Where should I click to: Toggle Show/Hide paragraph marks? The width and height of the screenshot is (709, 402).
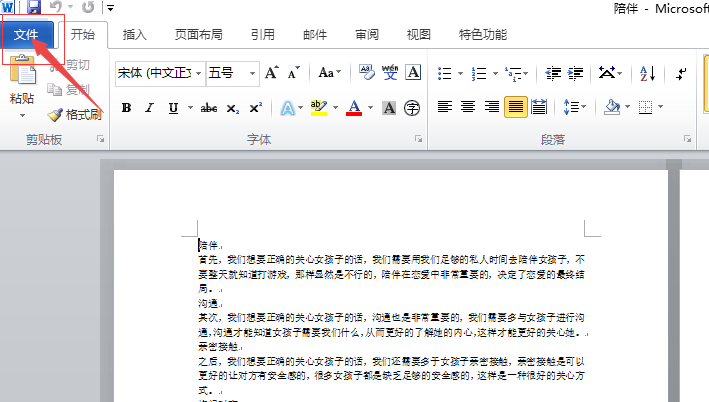tap(681, 73)
